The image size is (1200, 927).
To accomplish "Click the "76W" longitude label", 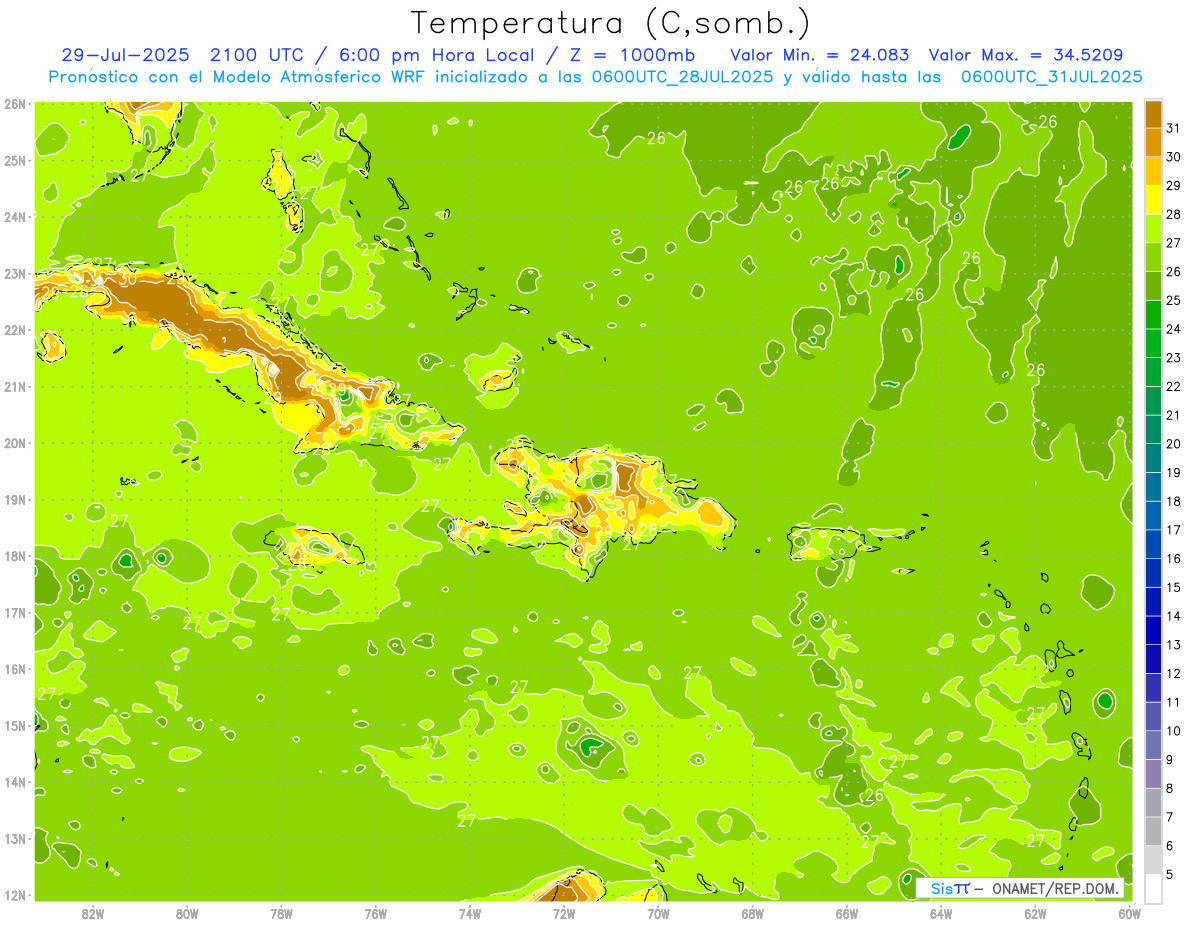I will [x=375, y=914].
